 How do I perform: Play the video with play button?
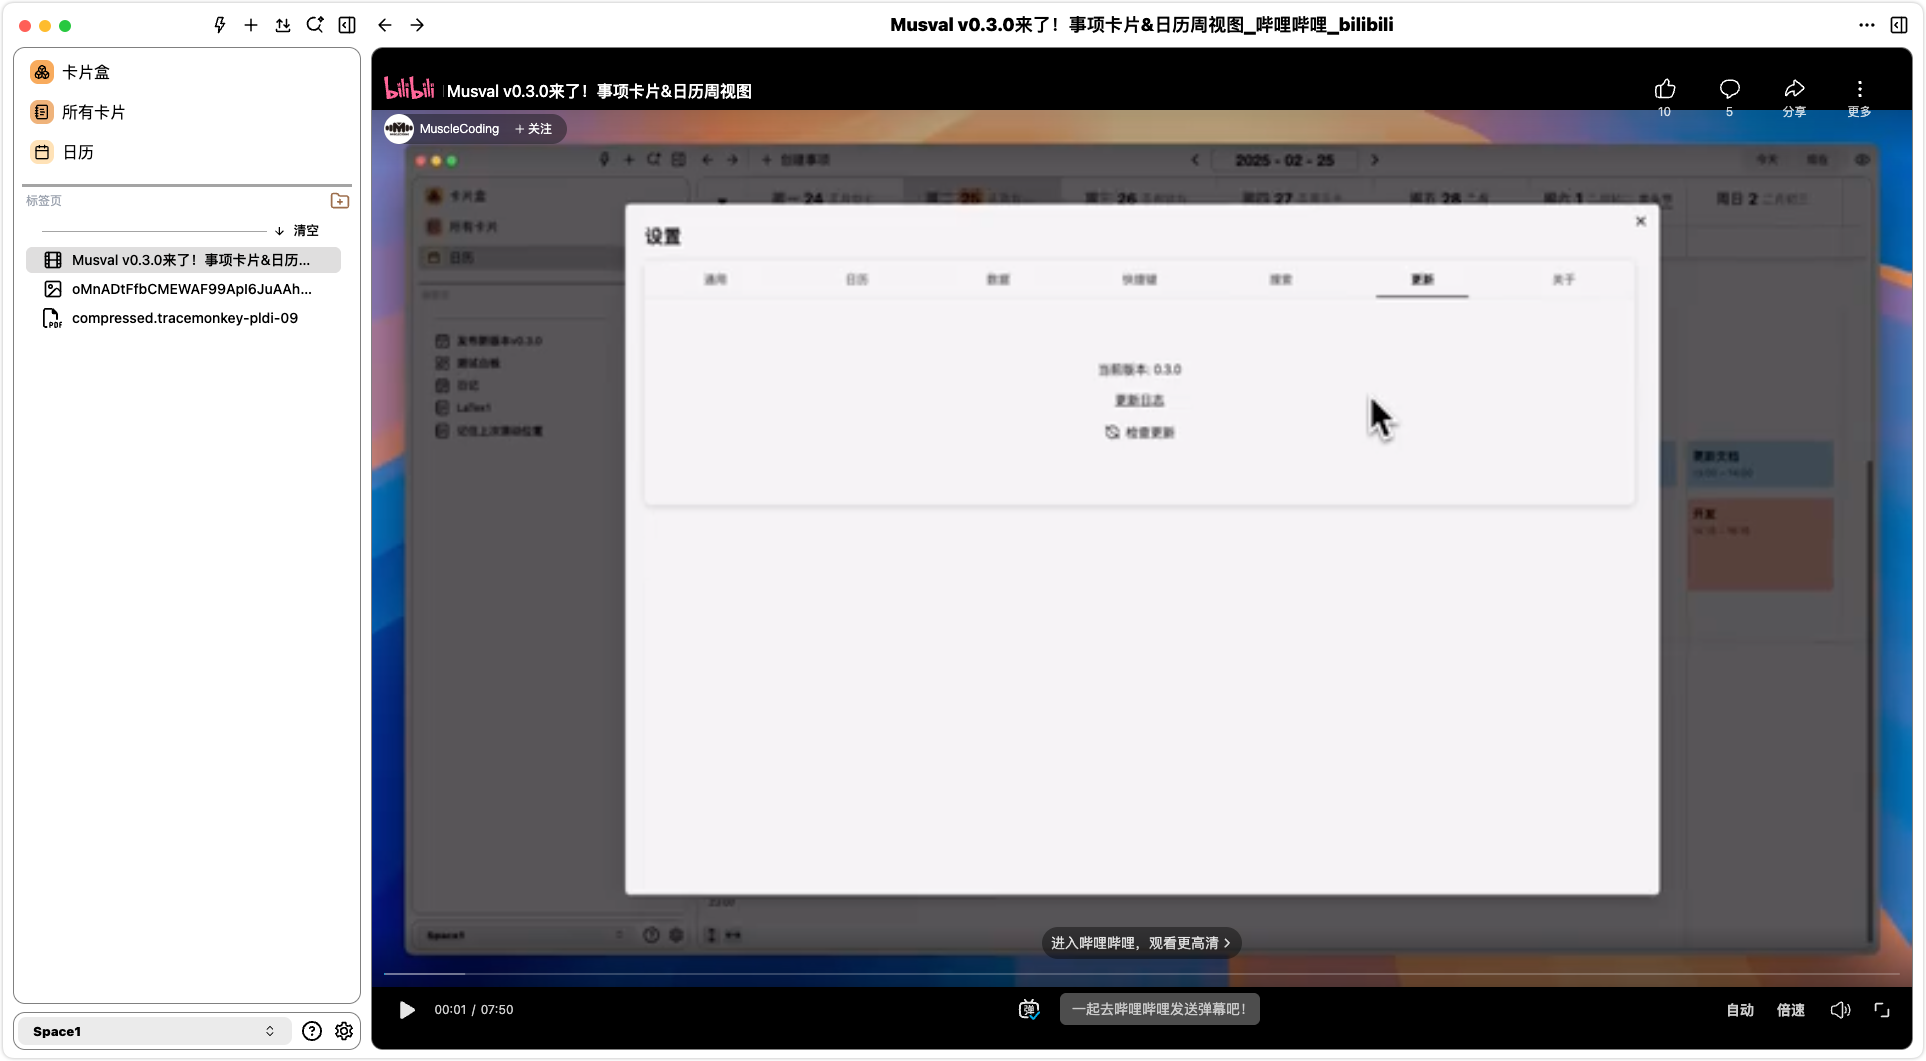(x=407, y=1010)
